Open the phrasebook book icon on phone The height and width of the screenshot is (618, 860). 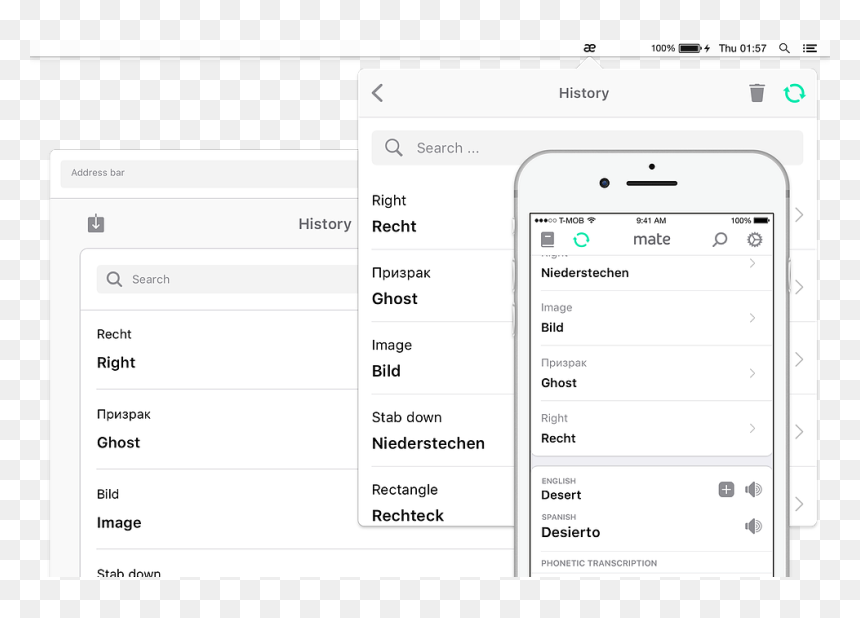tap(547, 240)
